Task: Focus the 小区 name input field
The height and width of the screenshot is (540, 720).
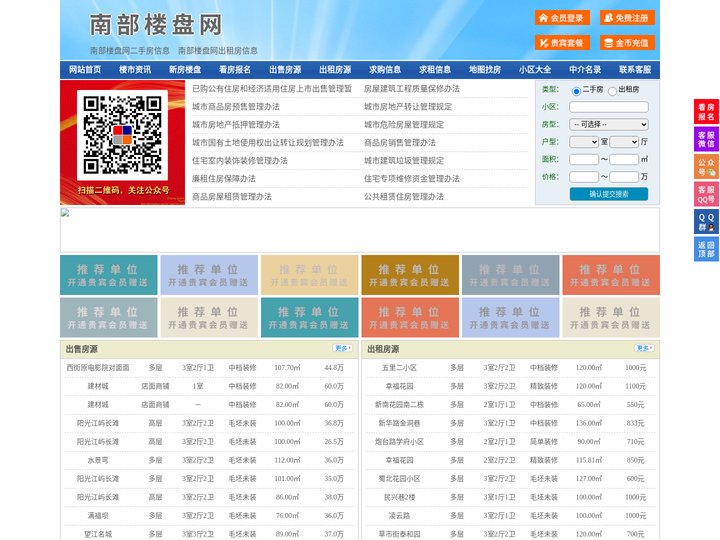Action: coord(609,107)
